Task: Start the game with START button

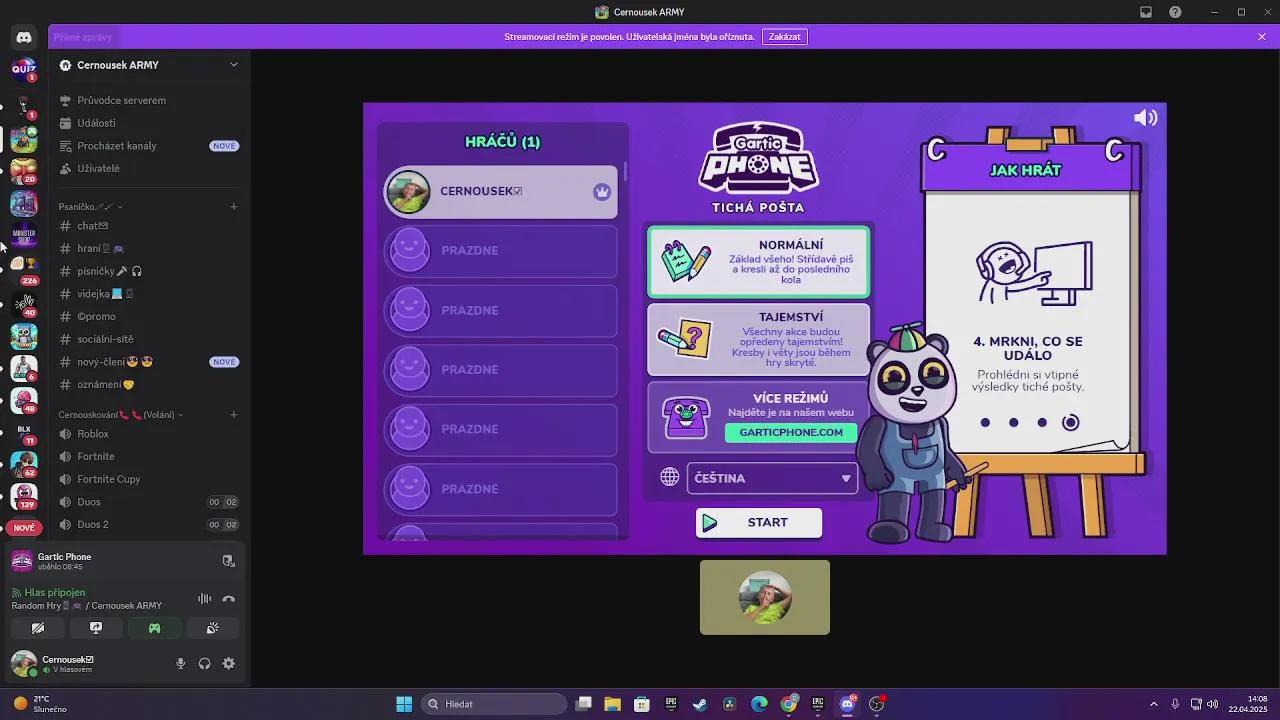Action: tap(759, 523)
